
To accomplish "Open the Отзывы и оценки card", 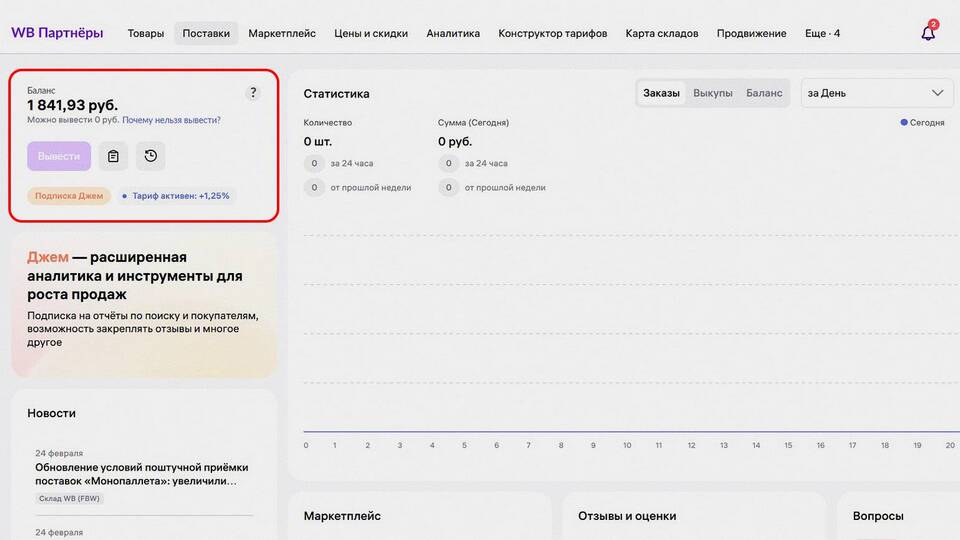I will coord(627,516).
